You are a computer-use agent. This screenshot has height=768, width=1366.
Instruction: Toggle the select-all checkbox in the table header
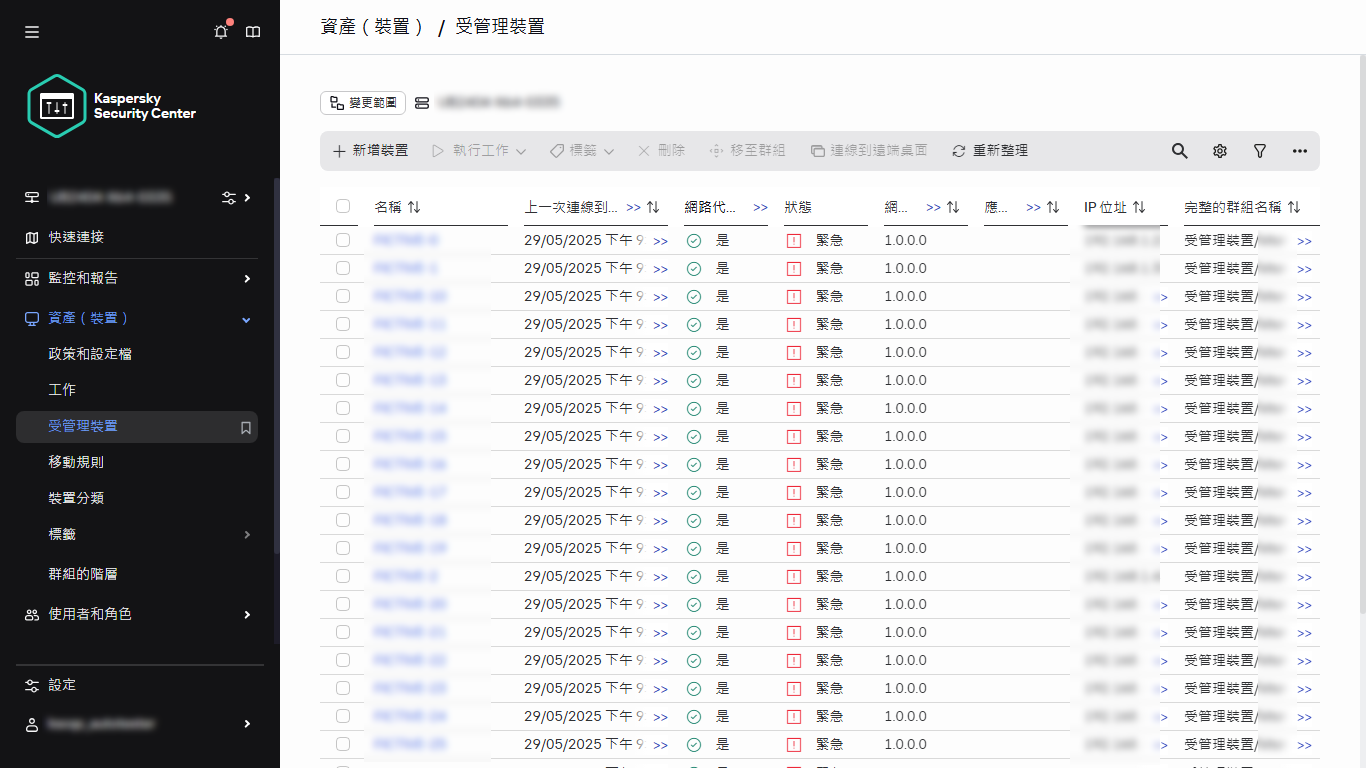pos(343,206)
